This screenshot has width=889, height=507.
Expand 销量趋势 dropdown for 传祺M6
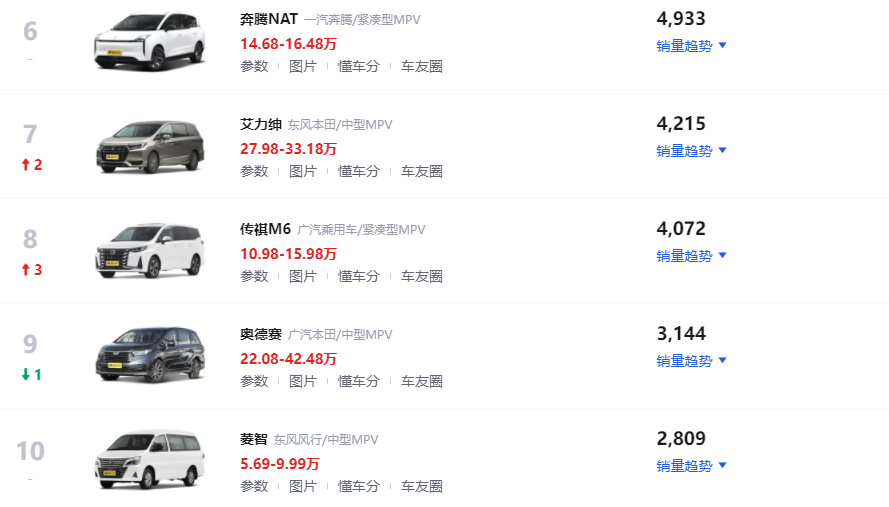[691, 256]
